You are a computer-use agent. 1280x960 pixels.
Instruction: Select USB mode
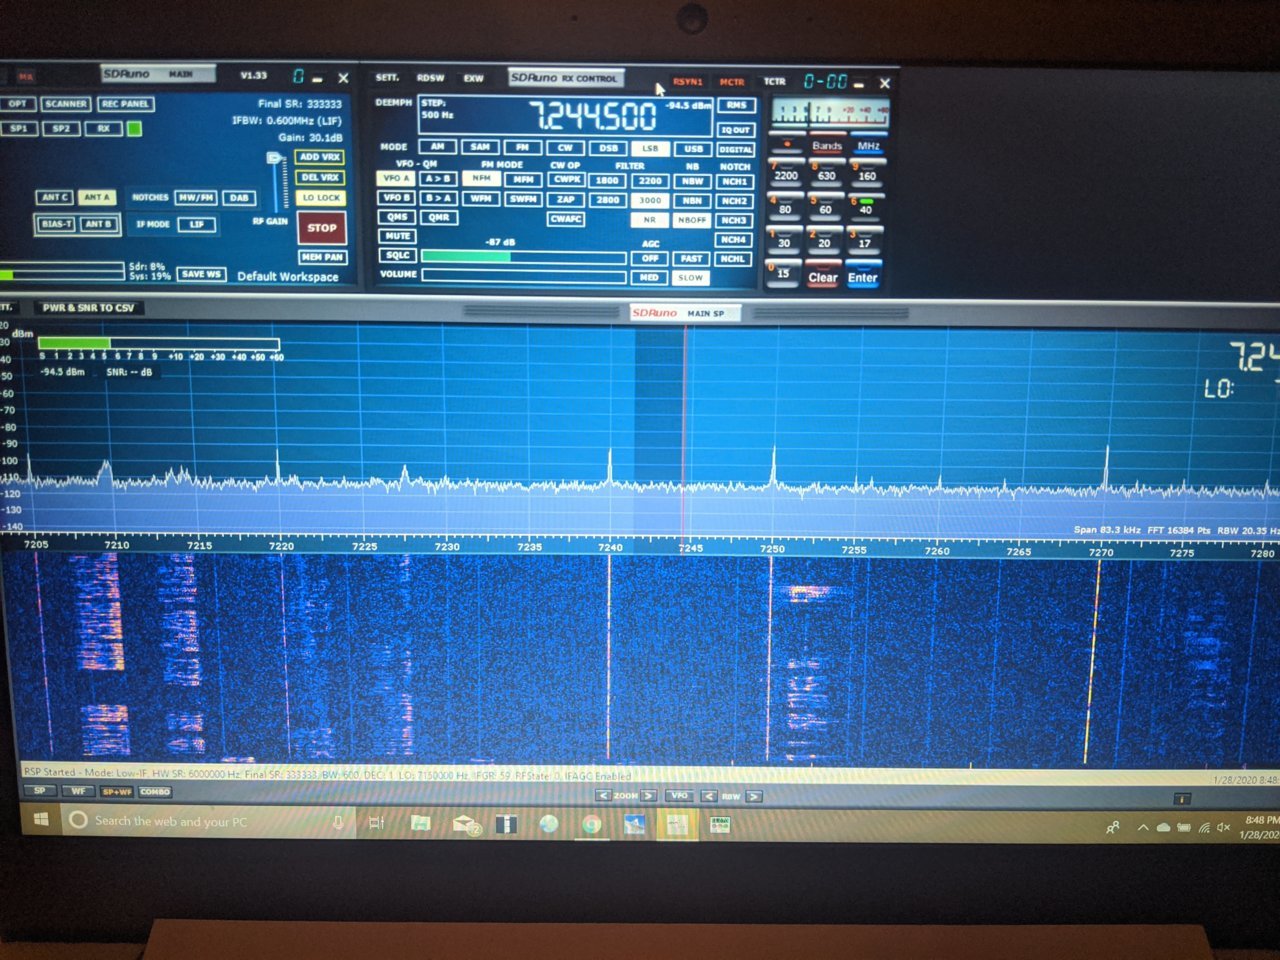coord(693,148)
